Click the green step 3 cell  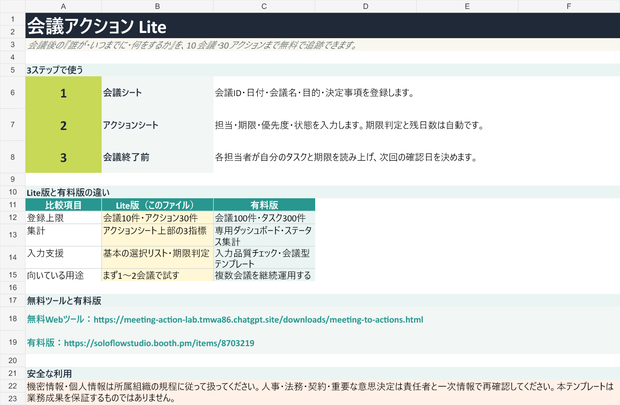click(x=63, y=157)
